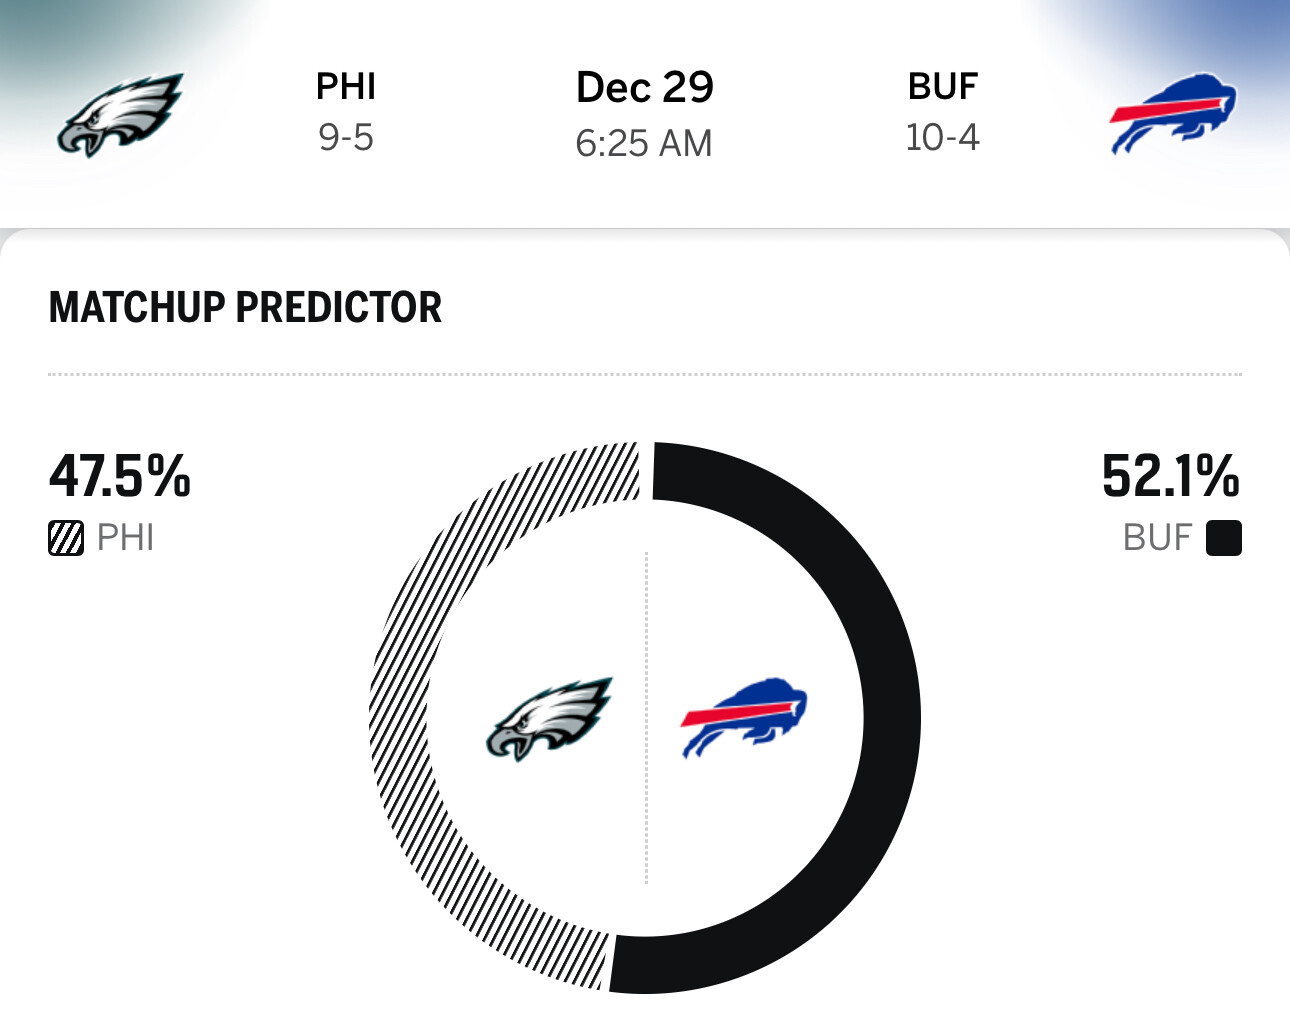Open the BUF team name in the header
1290x1028 pixels.
point(942,87)
